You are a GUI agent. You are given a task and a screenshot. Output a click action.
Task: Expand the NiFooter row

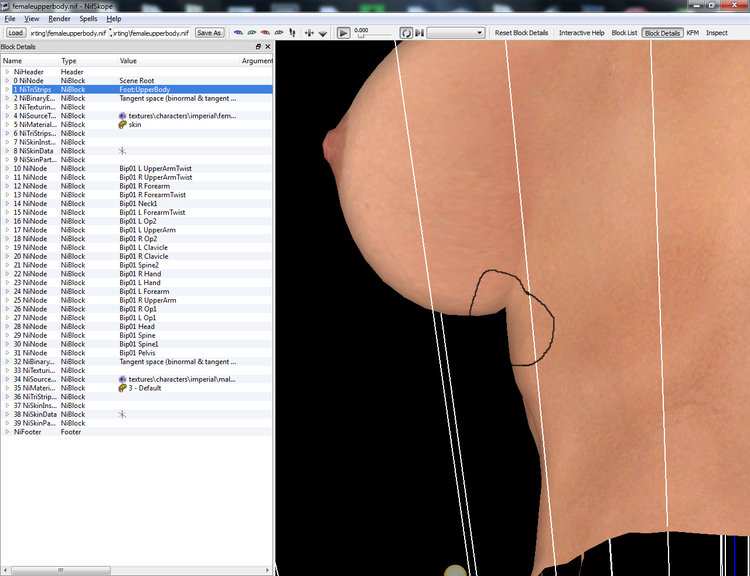[7, 432]
